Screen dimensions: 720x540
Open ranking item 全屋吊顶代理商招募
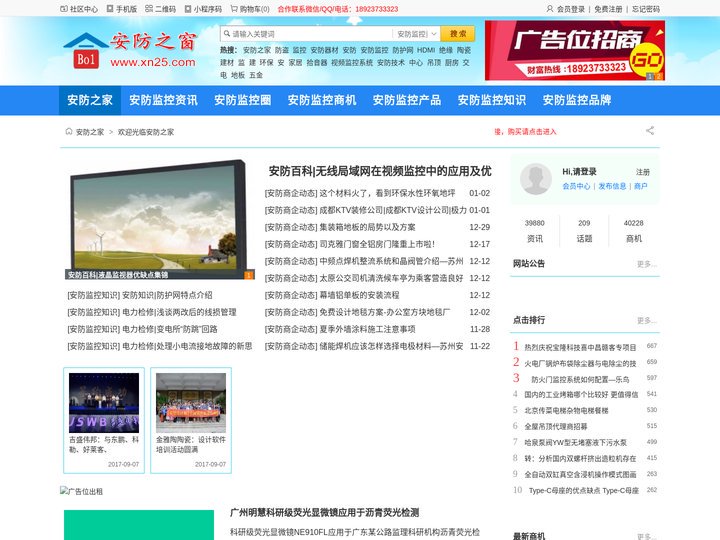[556, 427]
